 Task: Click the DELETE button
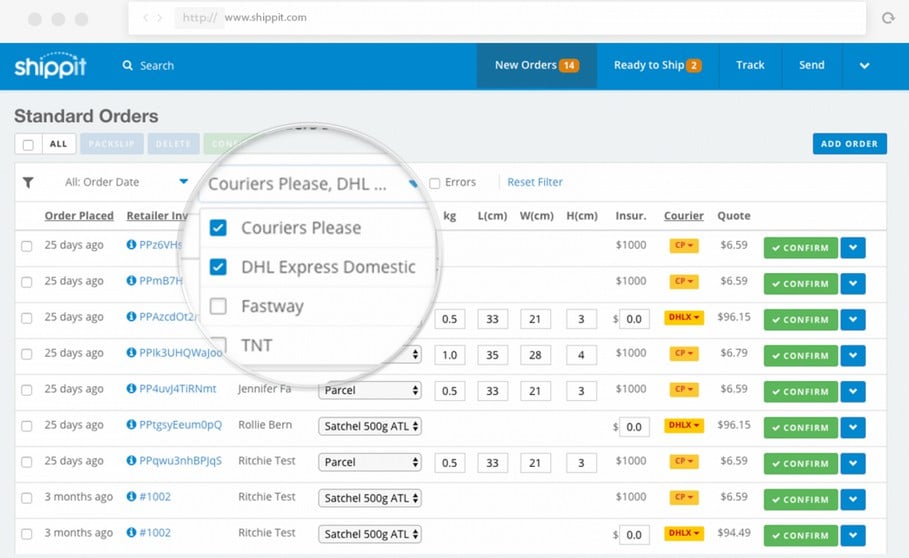[173, 144]
